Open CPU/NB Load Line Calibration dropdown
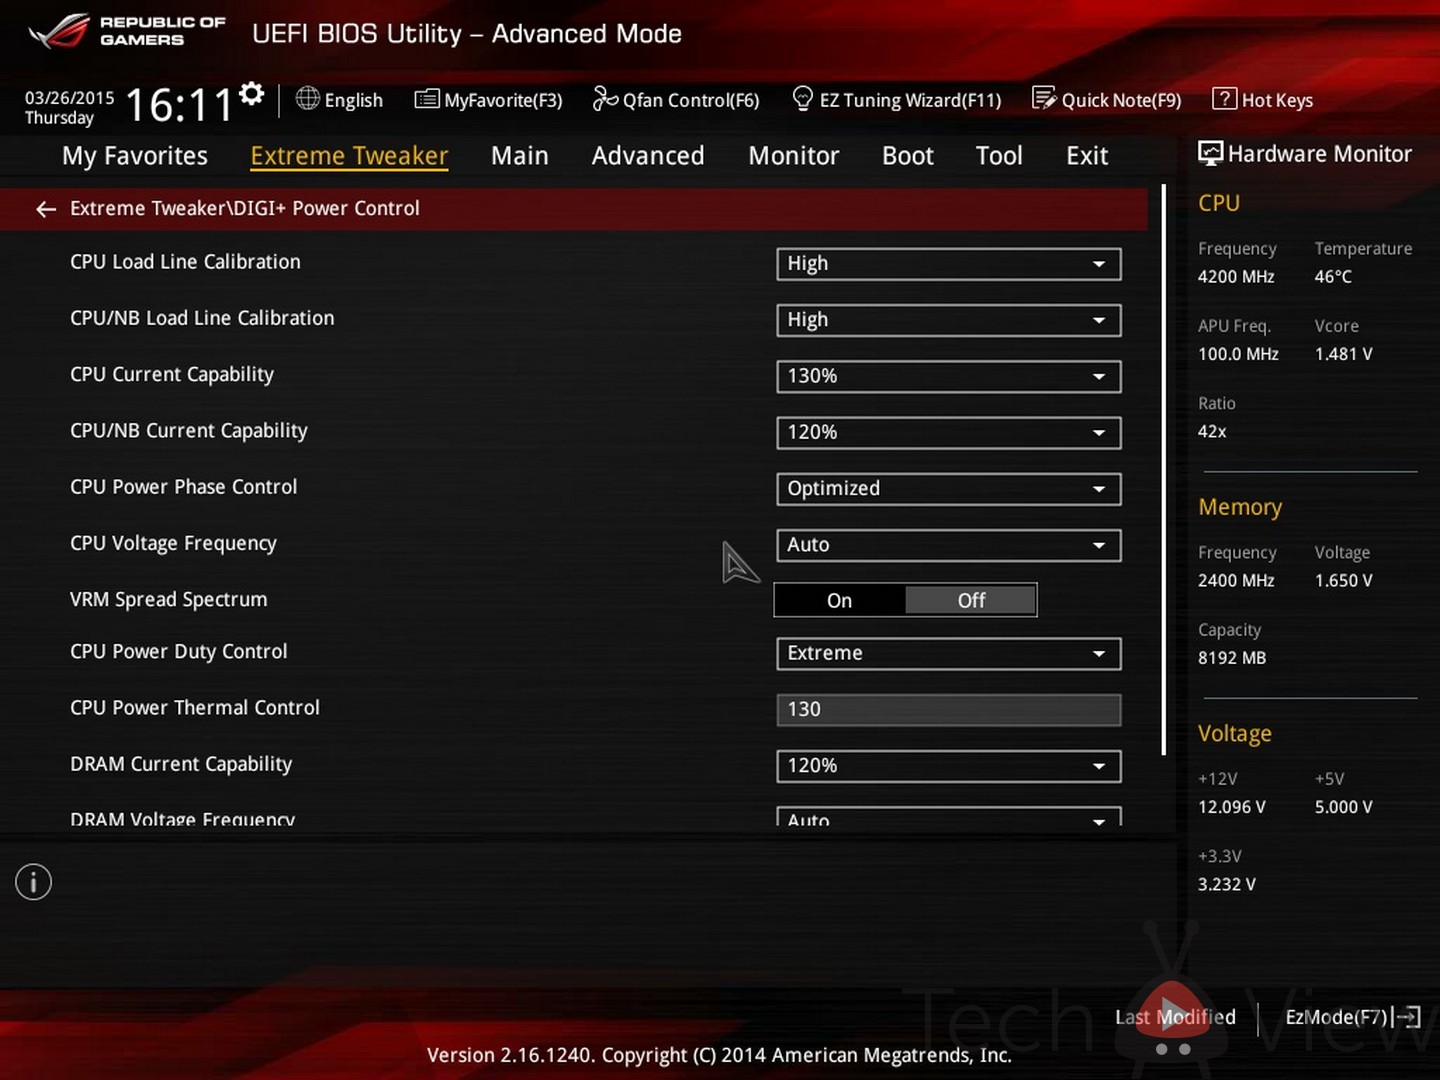The height and width of the screenshot is (1080, 1440). [948, 320]
